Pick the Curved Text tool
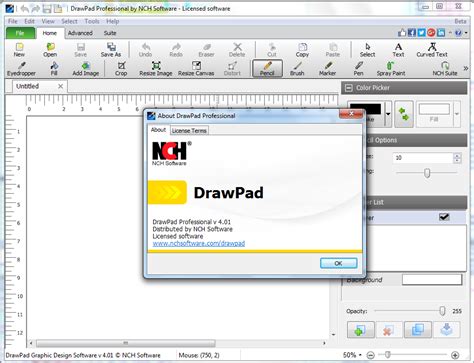474x363 pixels. tap(432, 50)
